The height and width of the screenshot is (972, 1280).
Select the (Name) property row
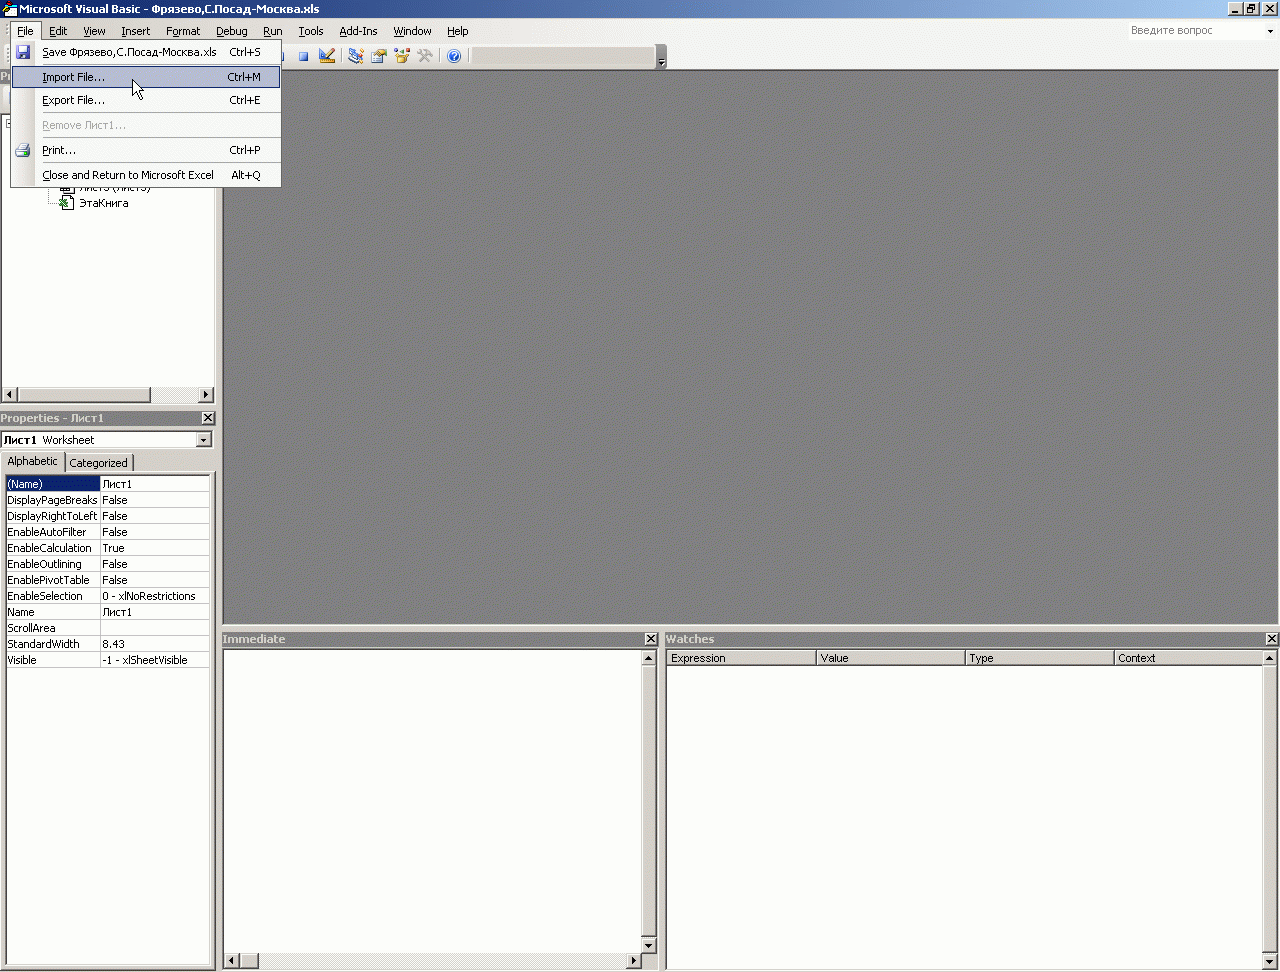108,484
